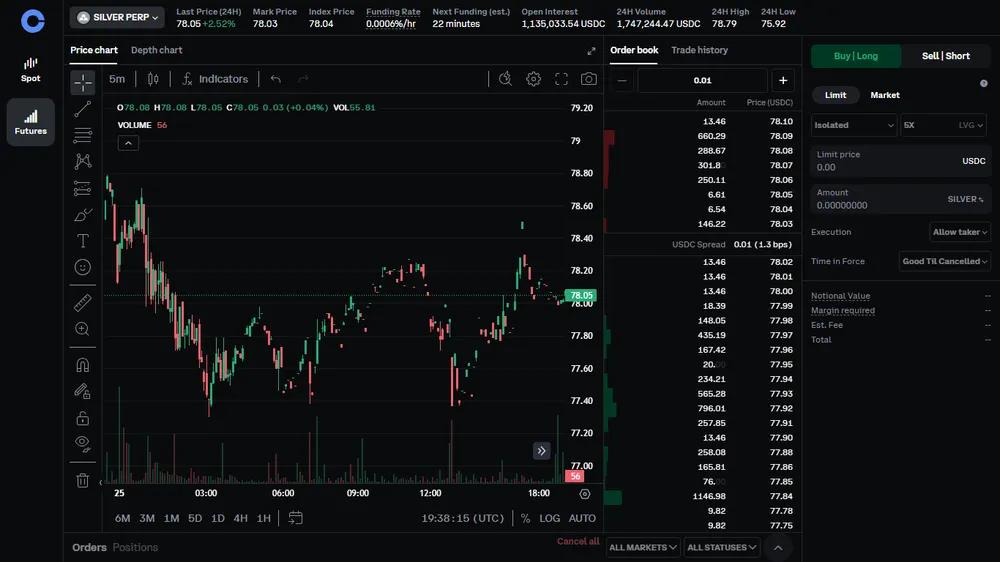Click the undo arrow in chart toolbar
The image size is (1000, 562).
pos(276,79)
